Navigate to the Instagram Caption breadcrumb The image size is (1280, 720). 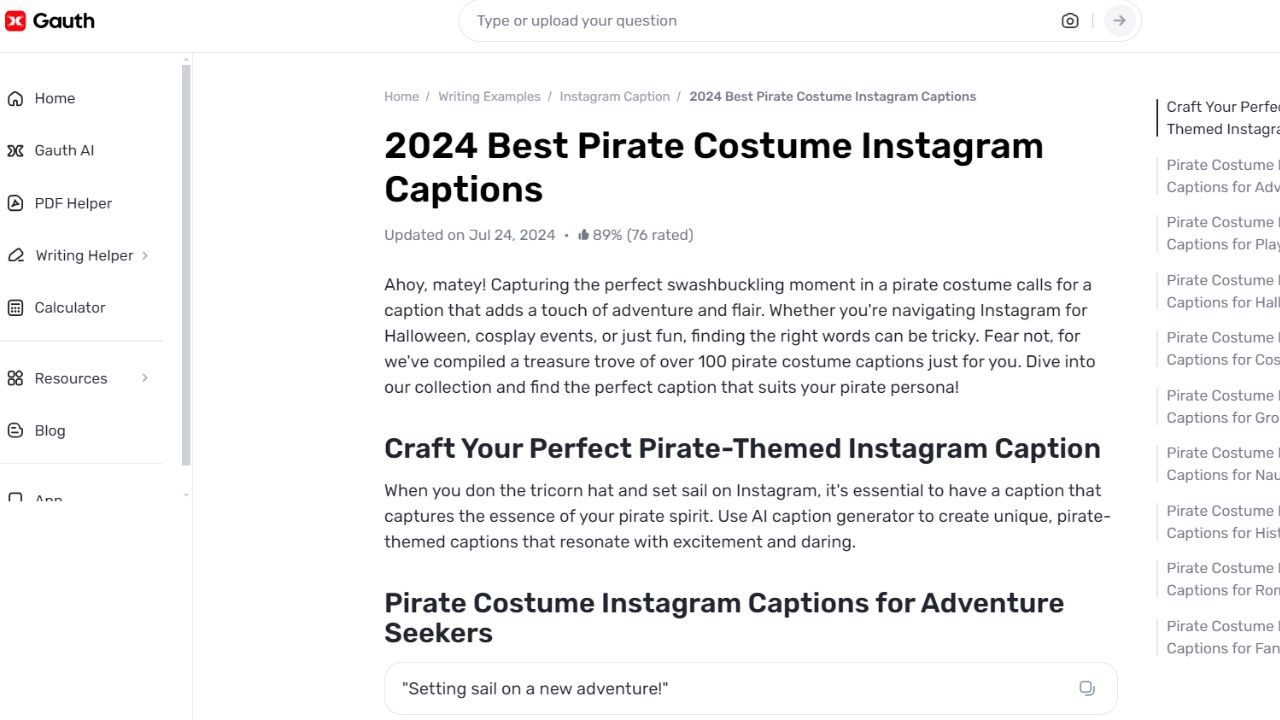tap(614, 96)
